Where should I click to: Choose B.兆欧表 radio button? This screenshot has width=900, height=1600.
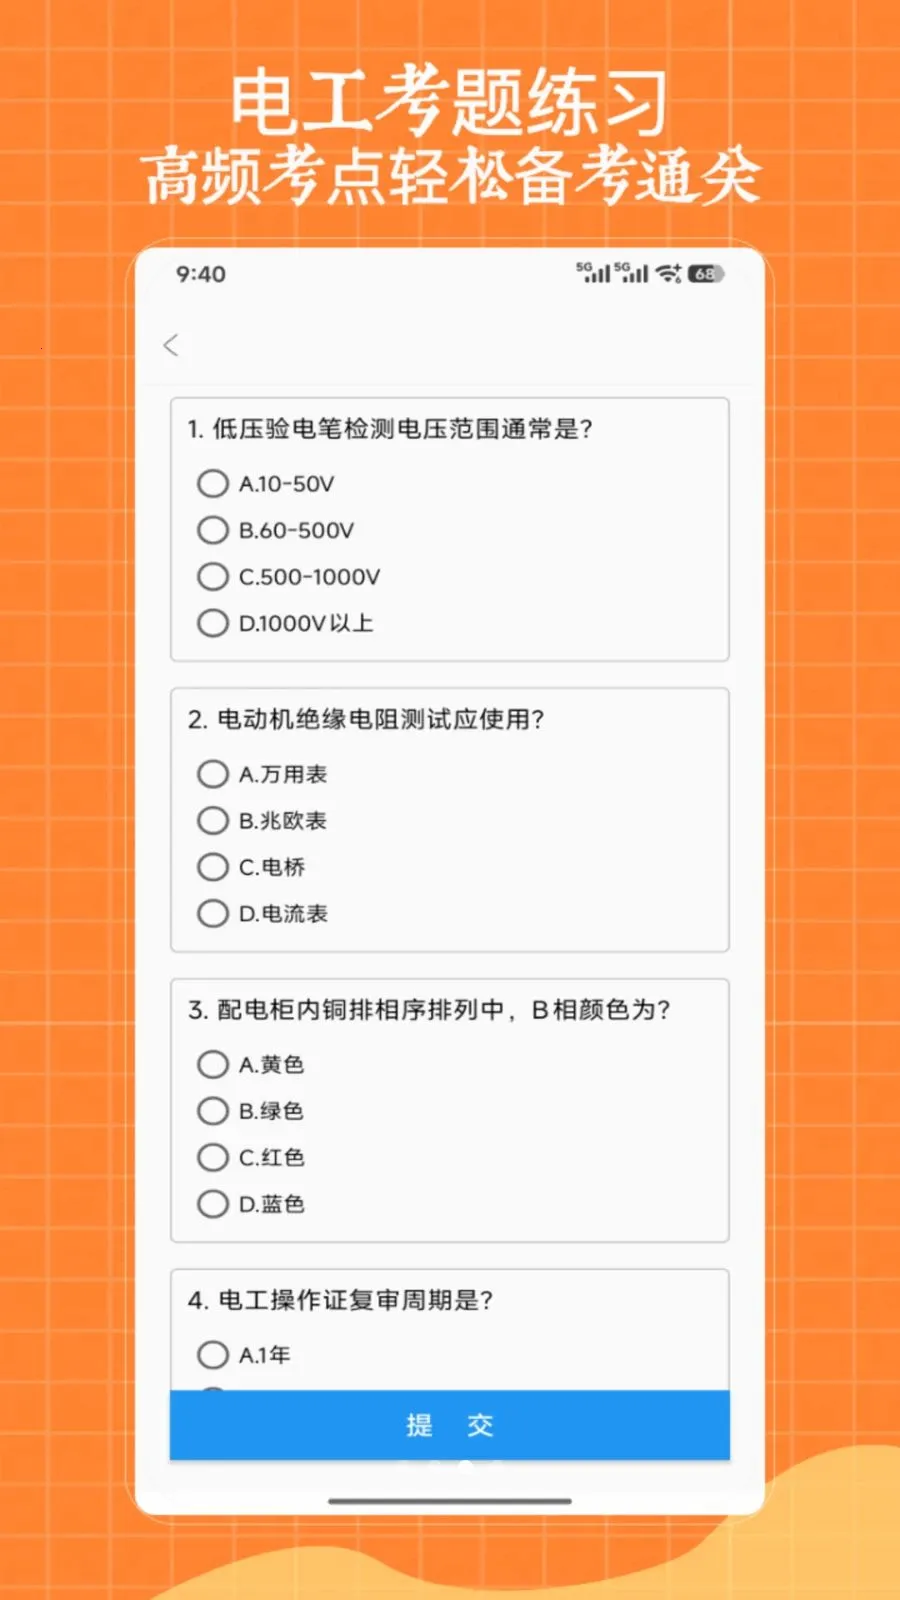tap(213, 821)
